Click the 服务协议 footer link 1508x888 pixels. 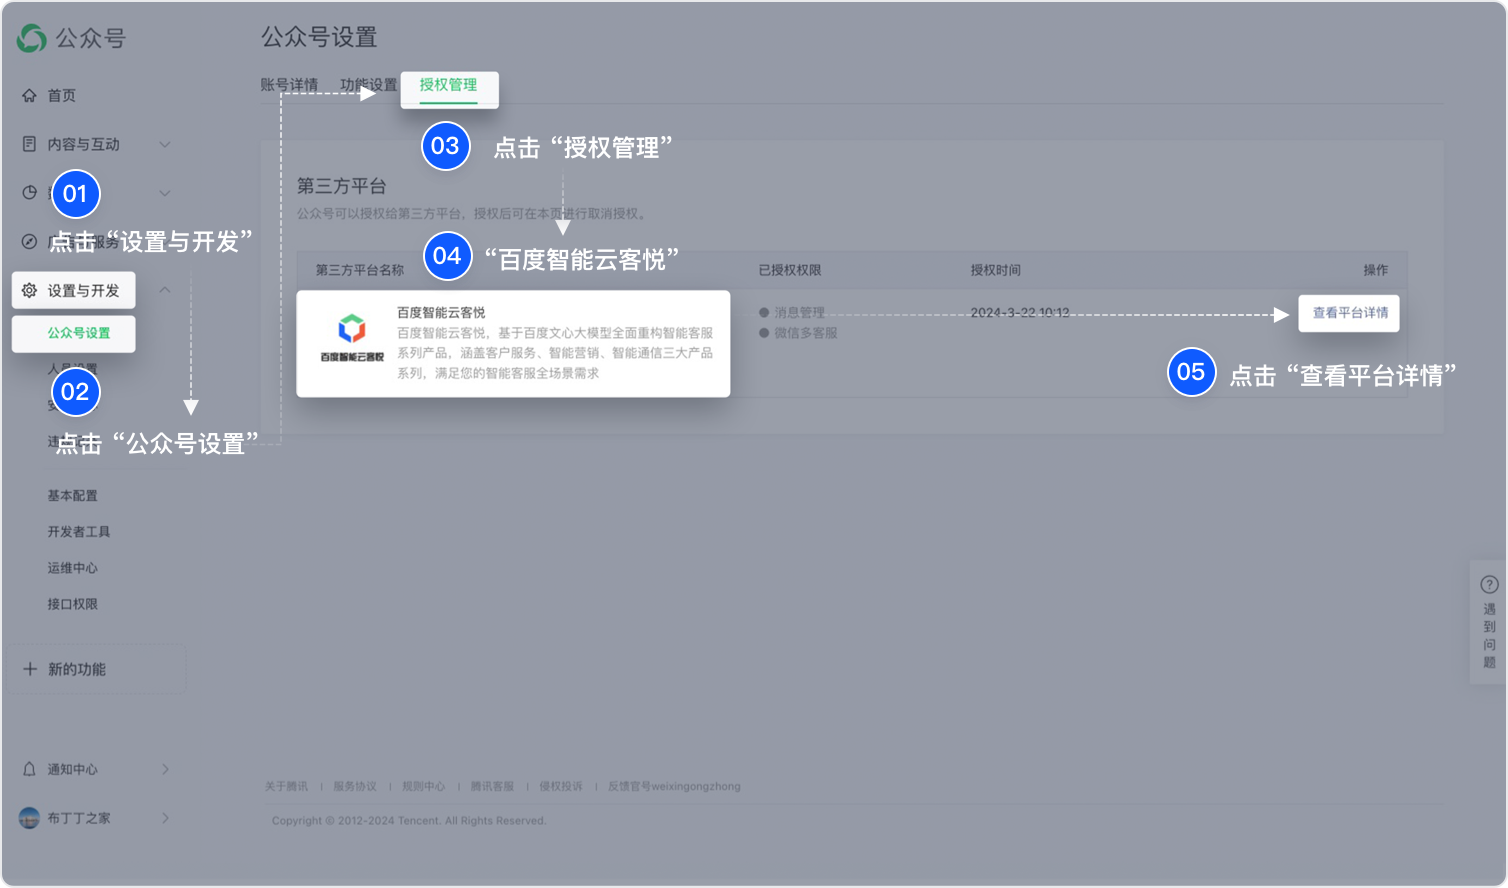(355, 787)
